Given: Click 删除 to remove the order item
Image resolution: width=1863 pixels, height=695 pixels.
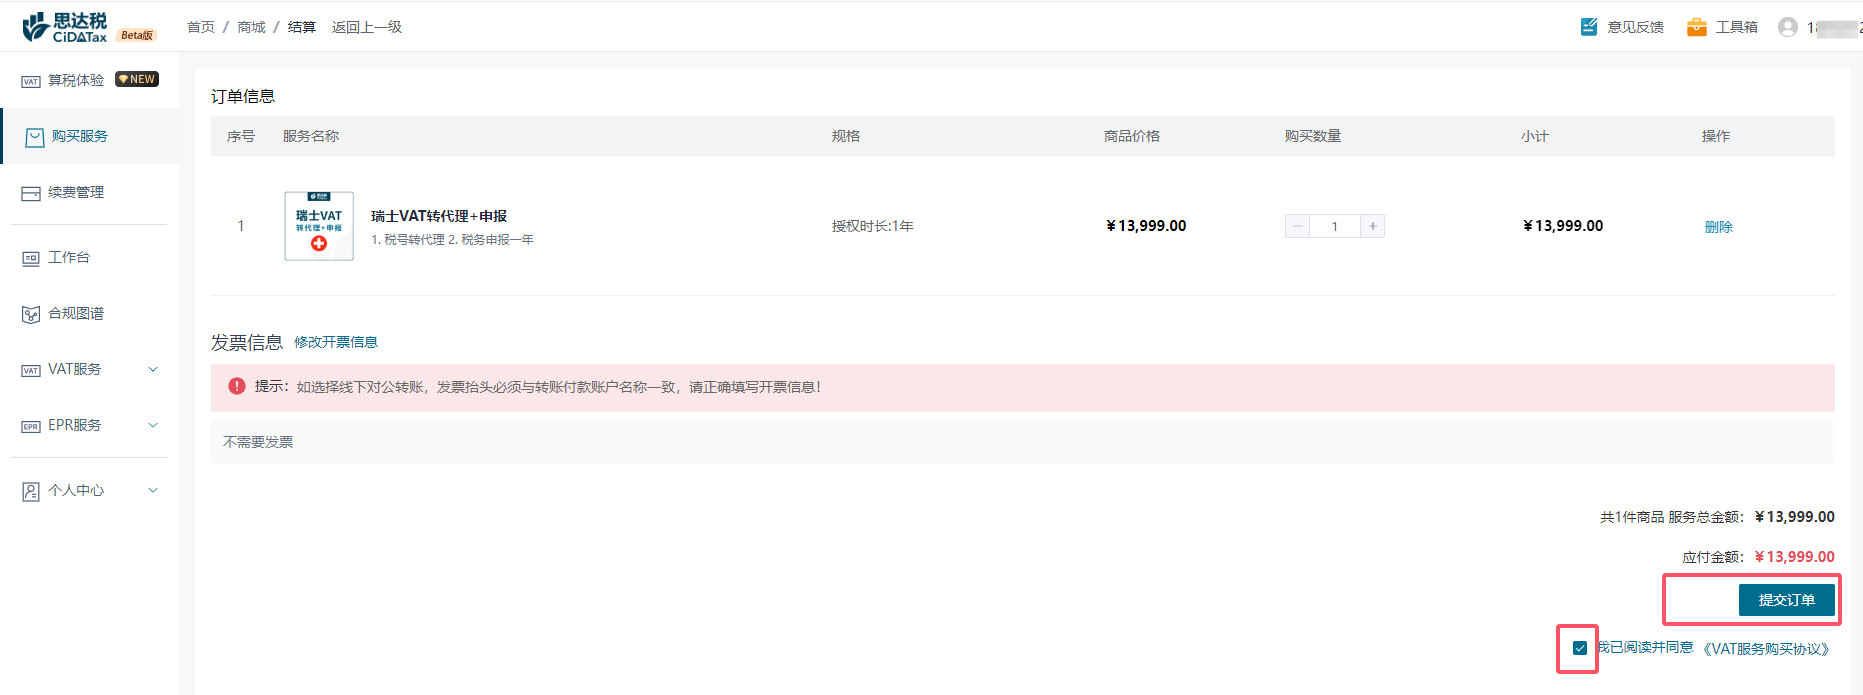Looking at the screenshot, I should point(1718,227).
